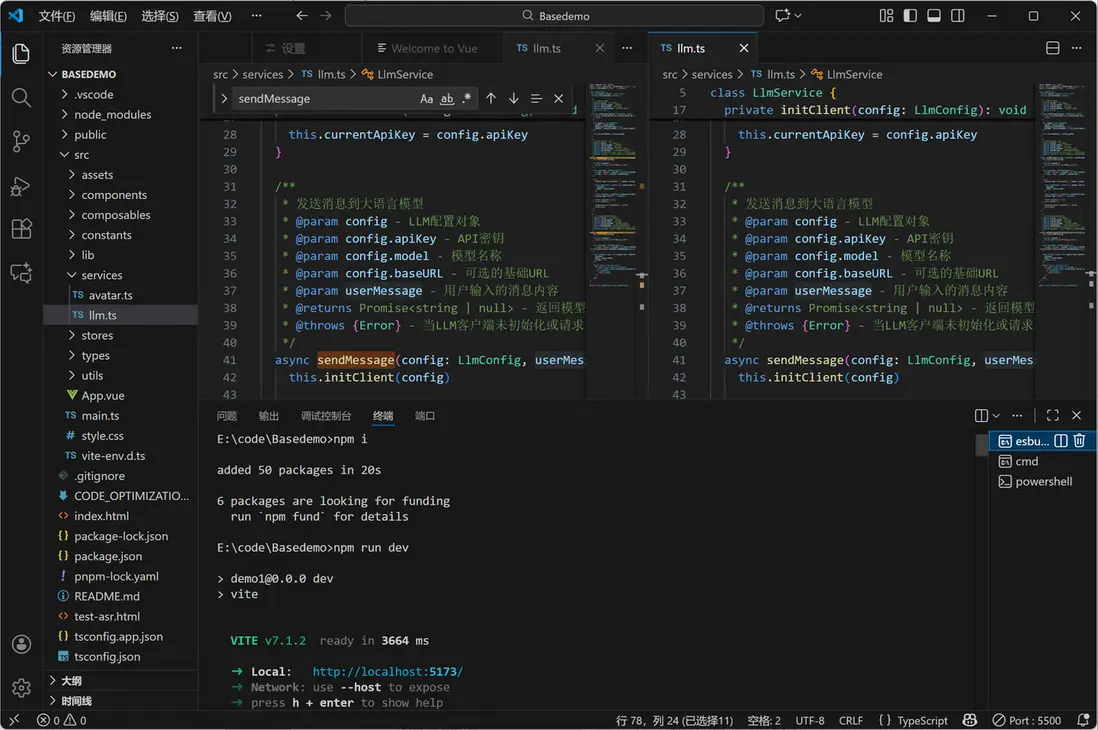
Task: Kill the esbuild terminal with trash icon
Action: coord(1079,441)
